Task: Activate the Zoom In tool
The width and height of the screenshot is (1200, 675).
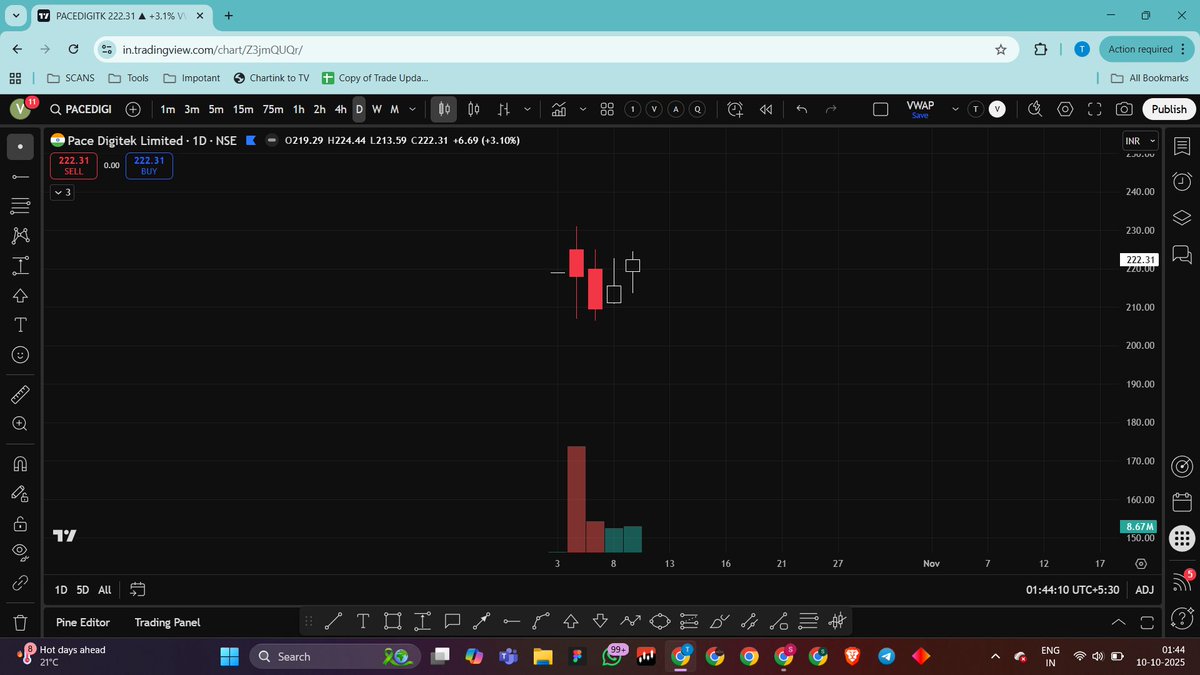Action: (x=20, y=423)
